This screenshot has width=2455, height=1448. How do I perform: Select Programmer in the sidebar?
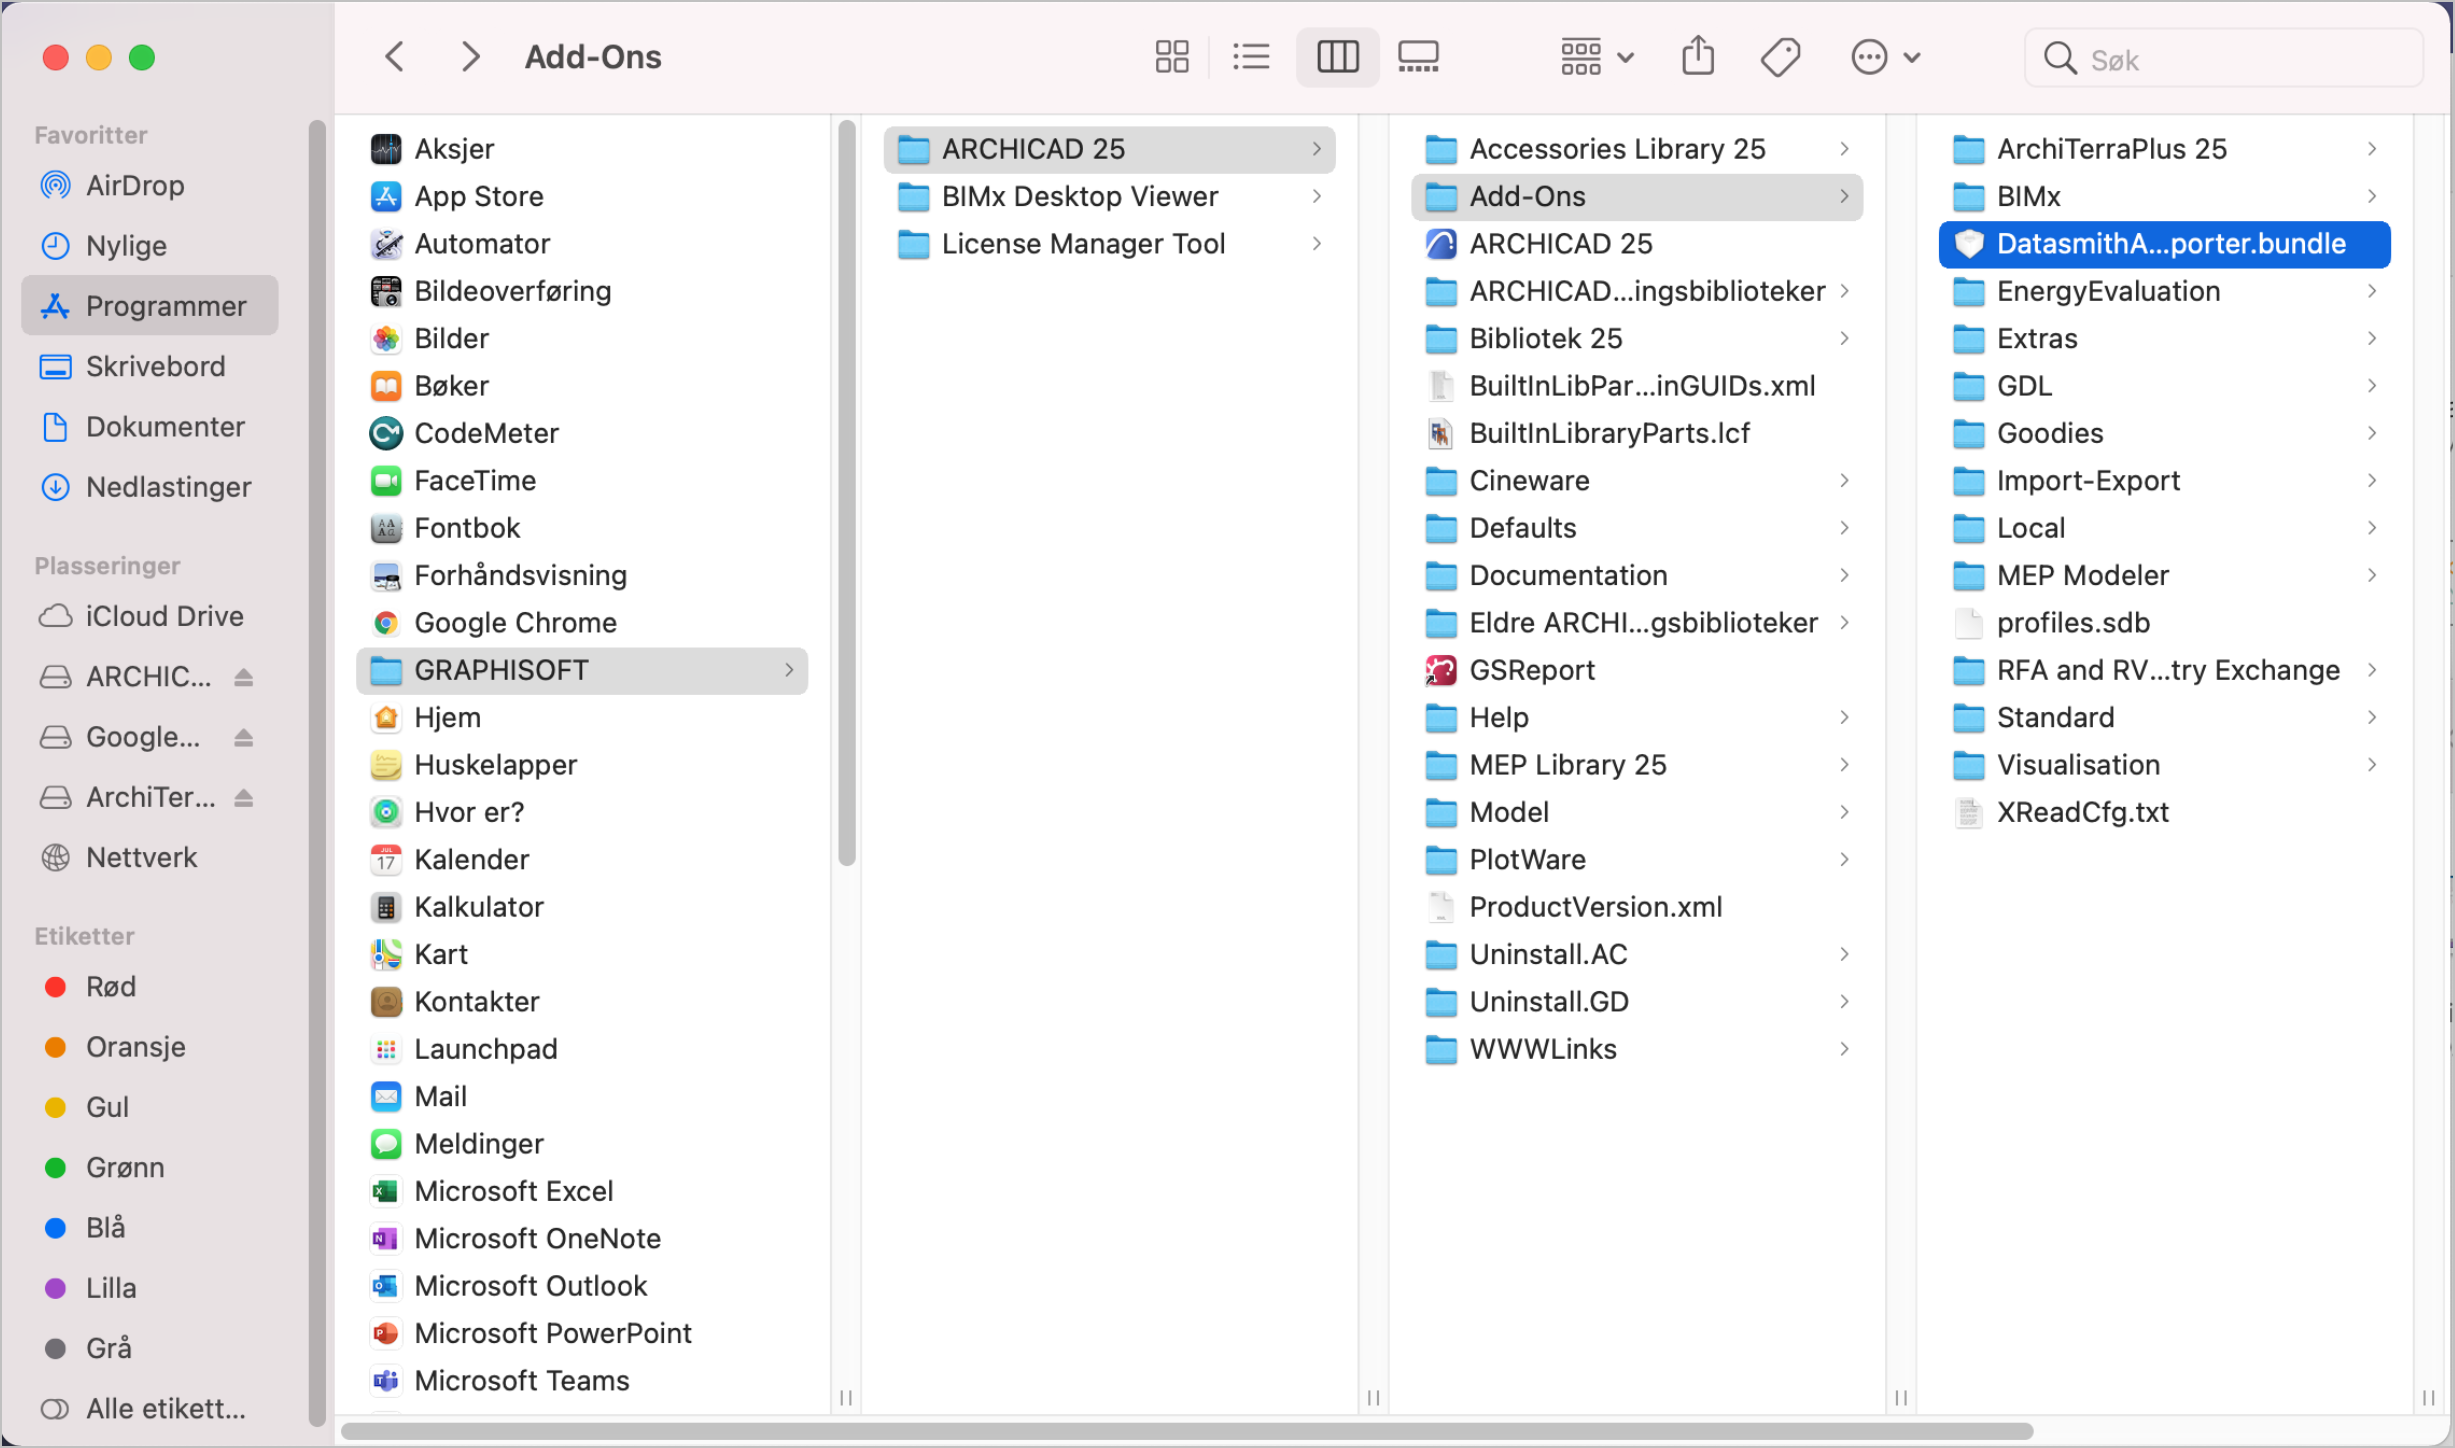150,306
